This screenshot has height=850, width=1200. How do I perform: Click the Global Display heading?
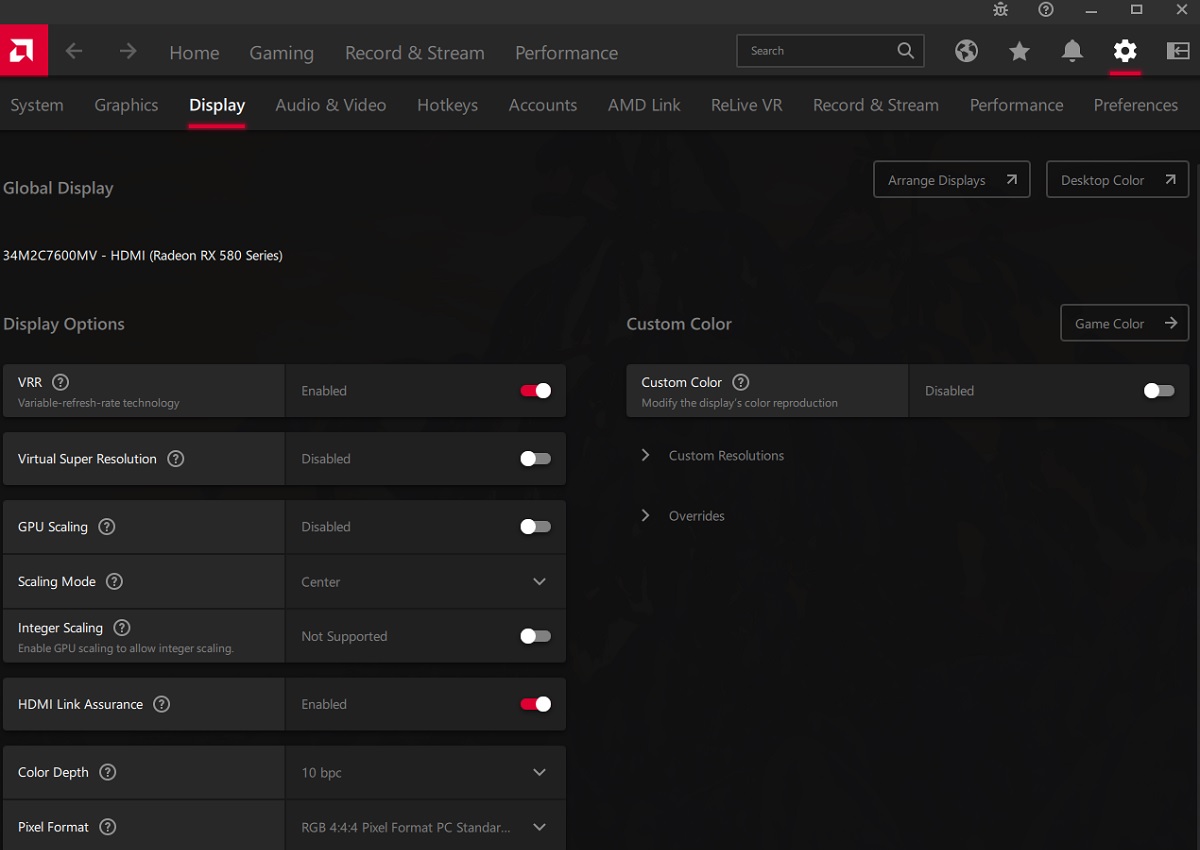[58, 188]
